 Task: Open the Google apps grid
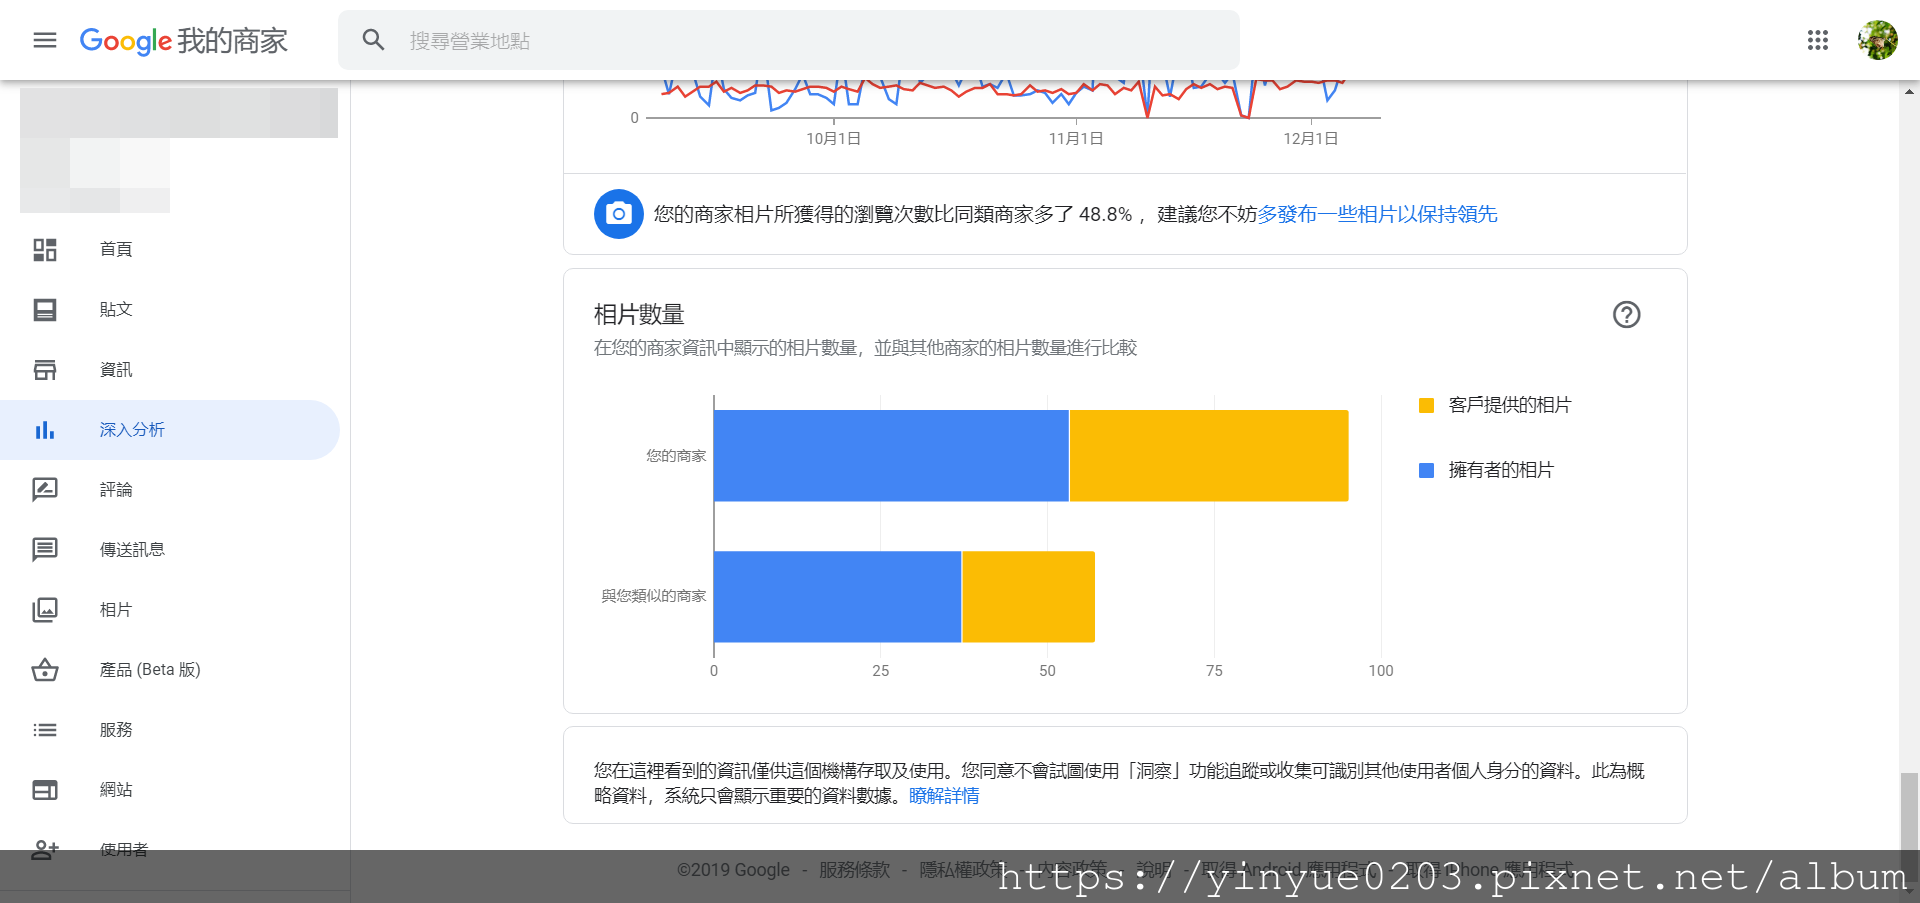click(1818, 40)
